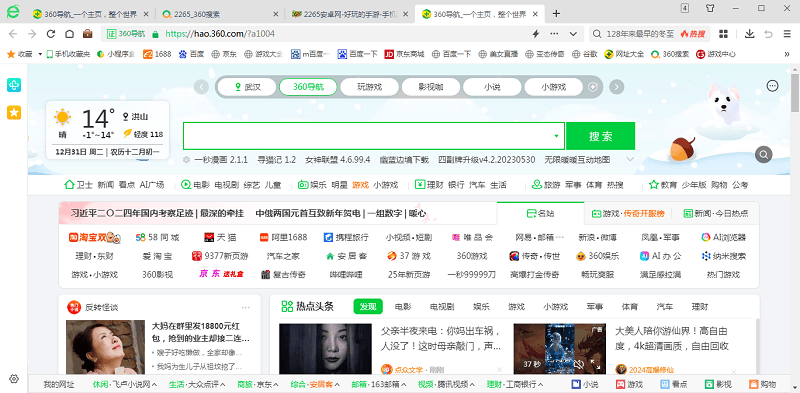Click the add channel plus icon
This screenshot has height=393, width=800.
pyautogui.click(x=592, y=87)
